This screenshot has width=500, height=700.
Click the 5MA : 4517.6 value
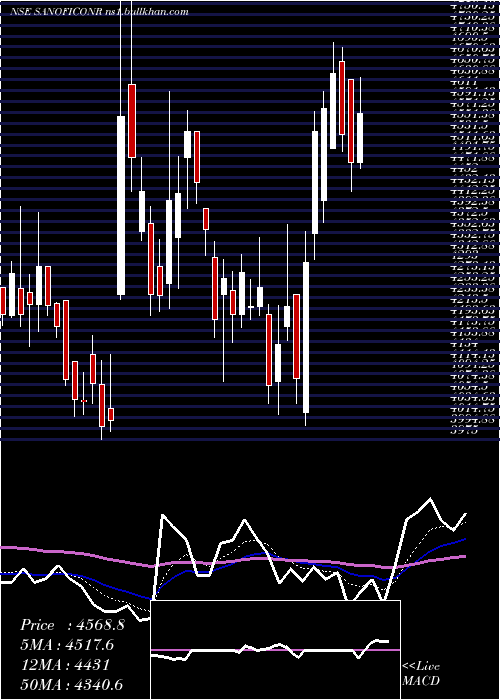[67, 645]
